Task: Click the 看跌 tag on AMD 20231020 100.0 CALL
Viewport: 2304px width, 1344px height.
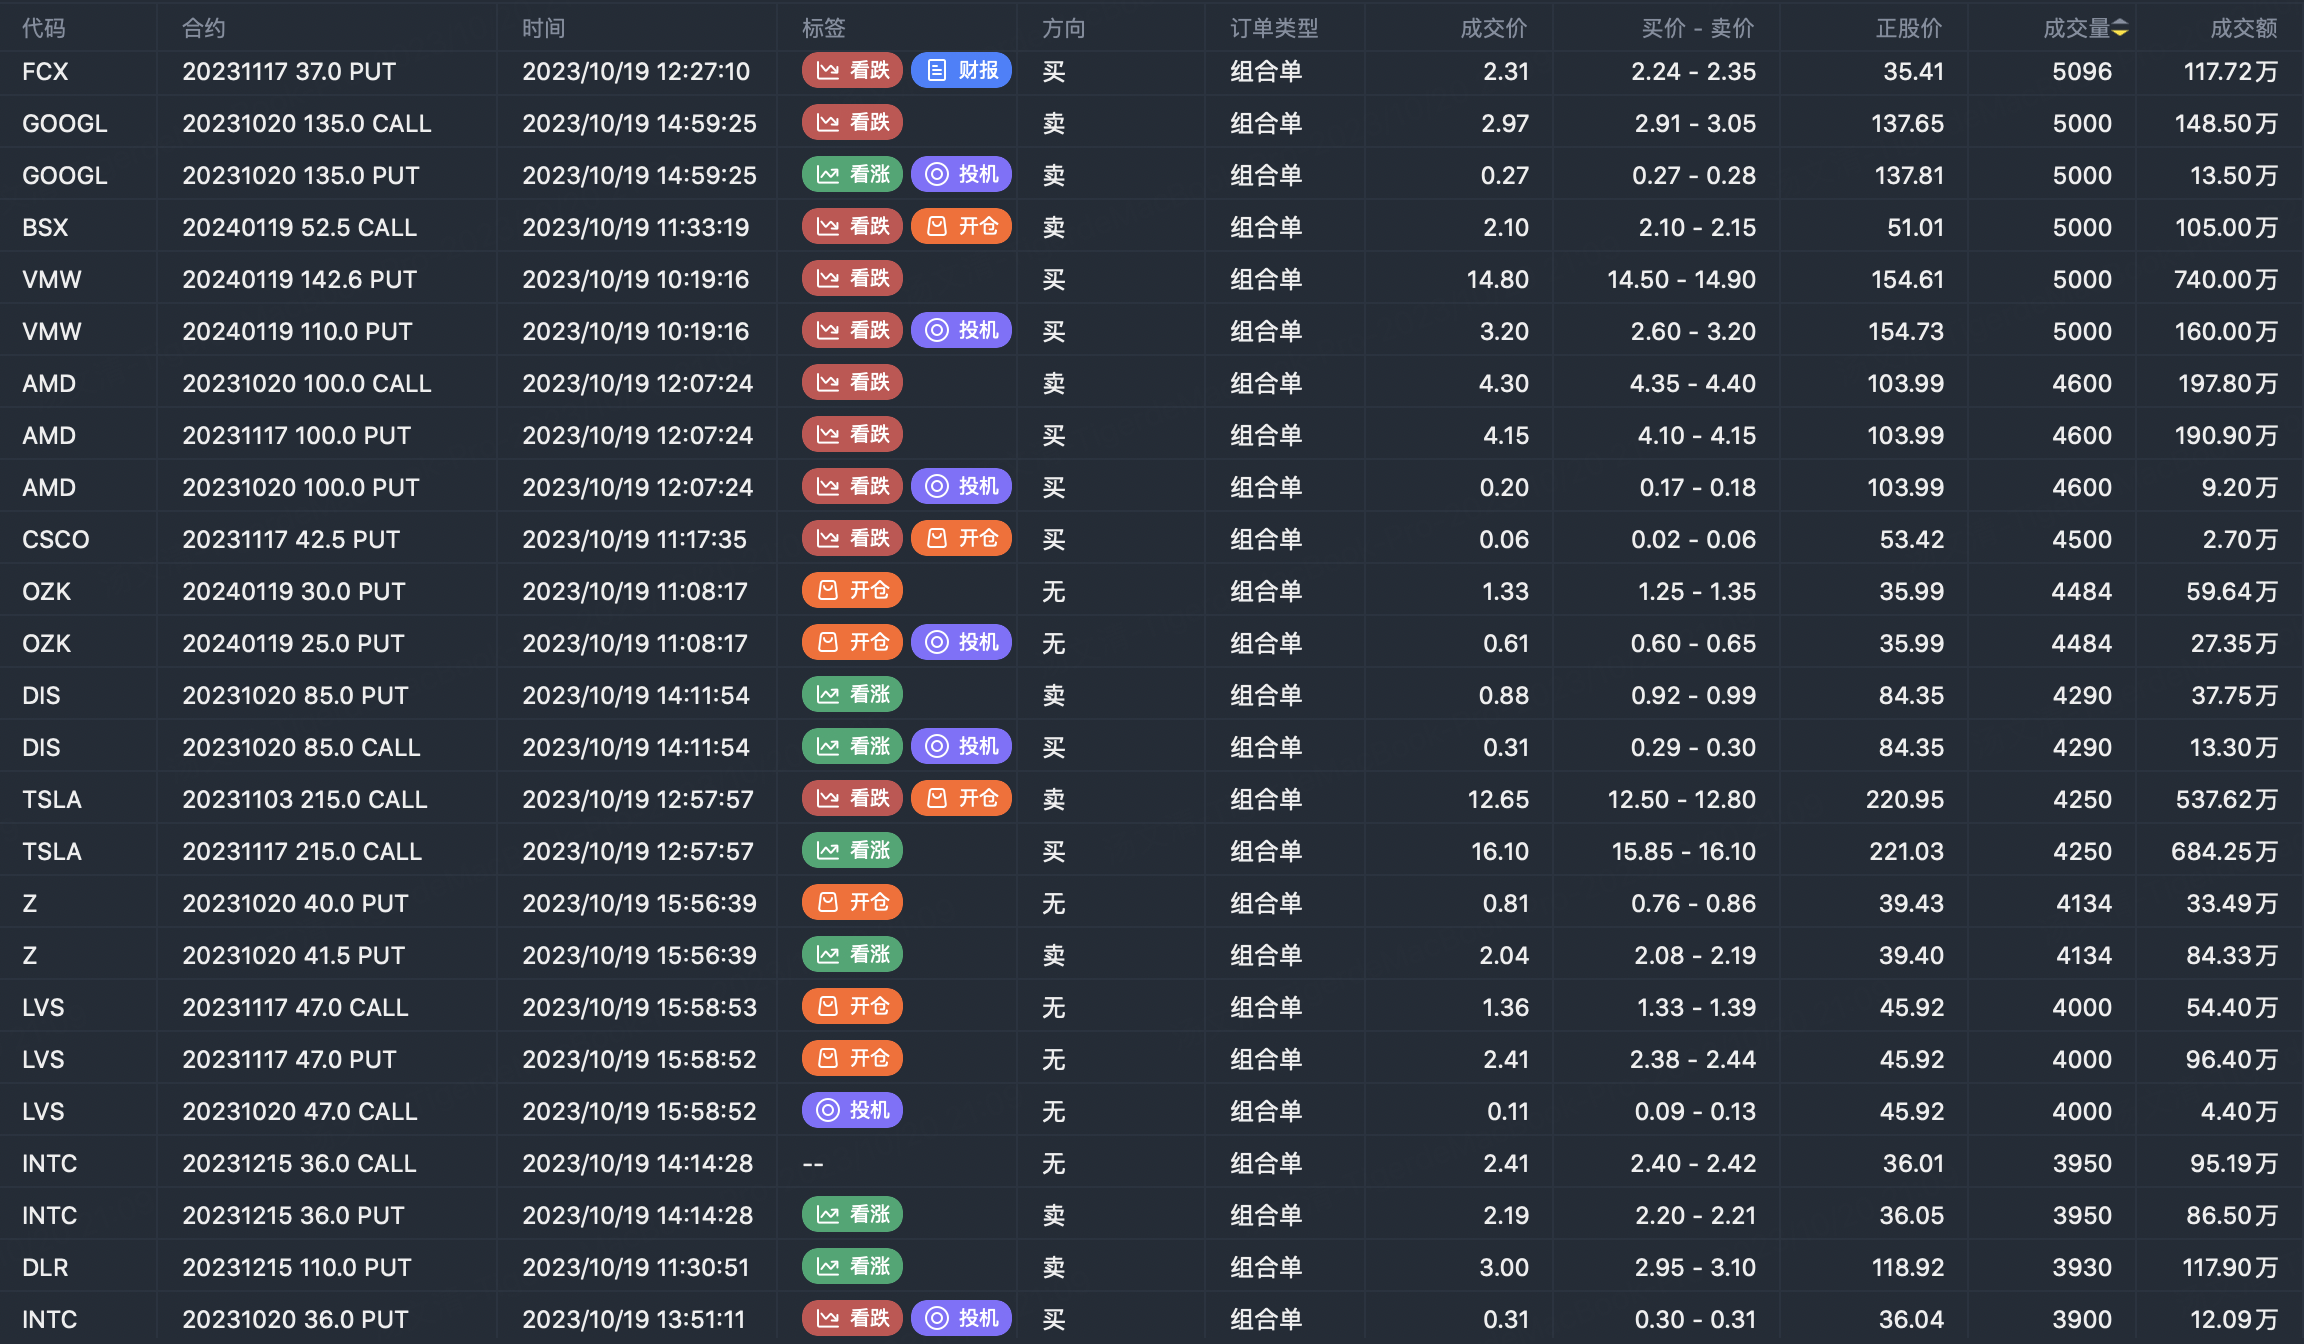Action: (x=852, y=383)
